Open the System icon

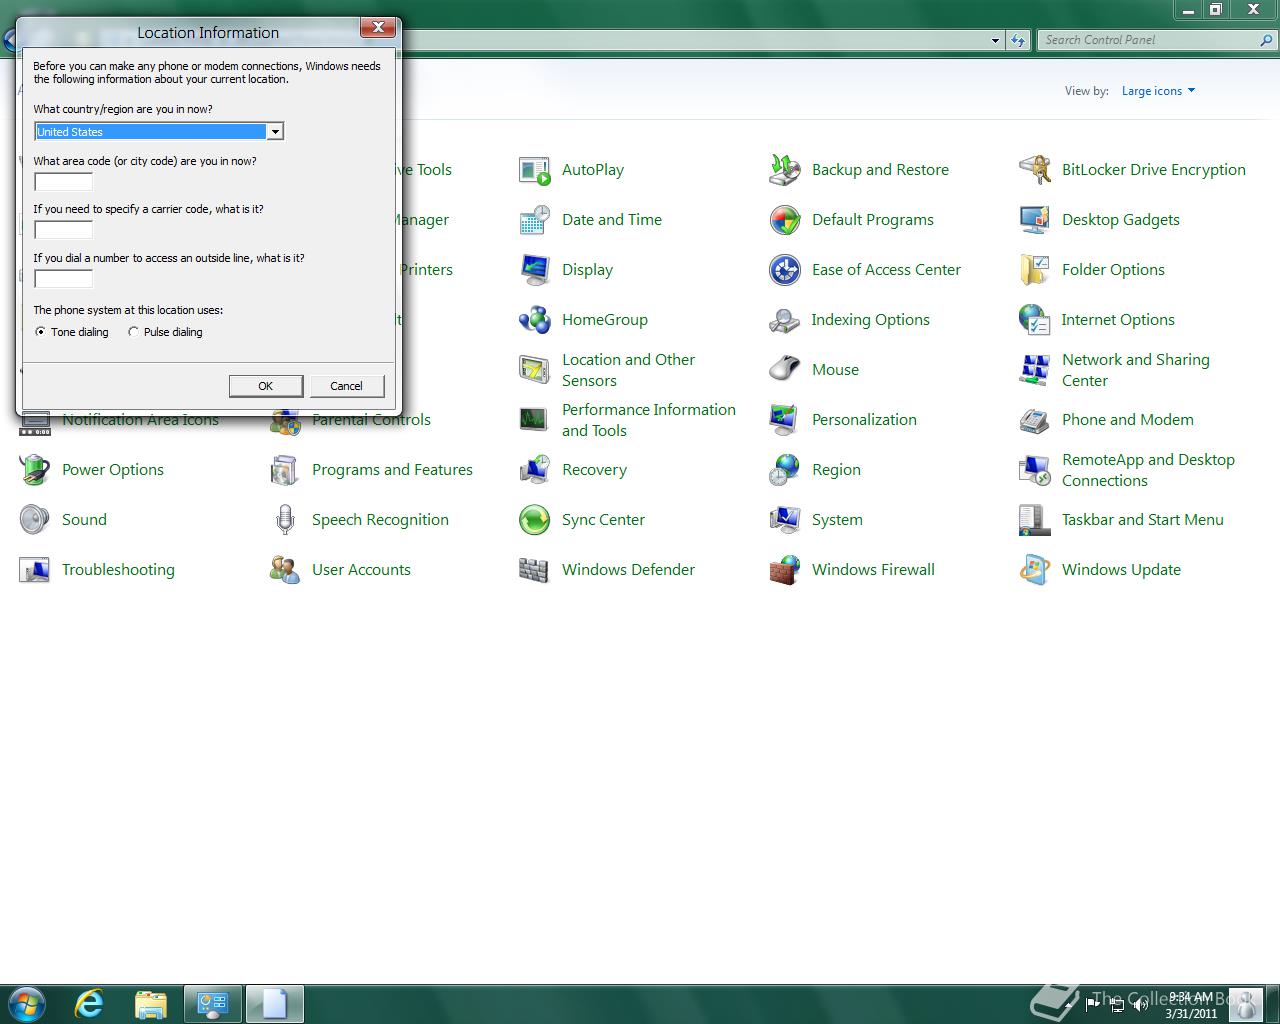785,520
